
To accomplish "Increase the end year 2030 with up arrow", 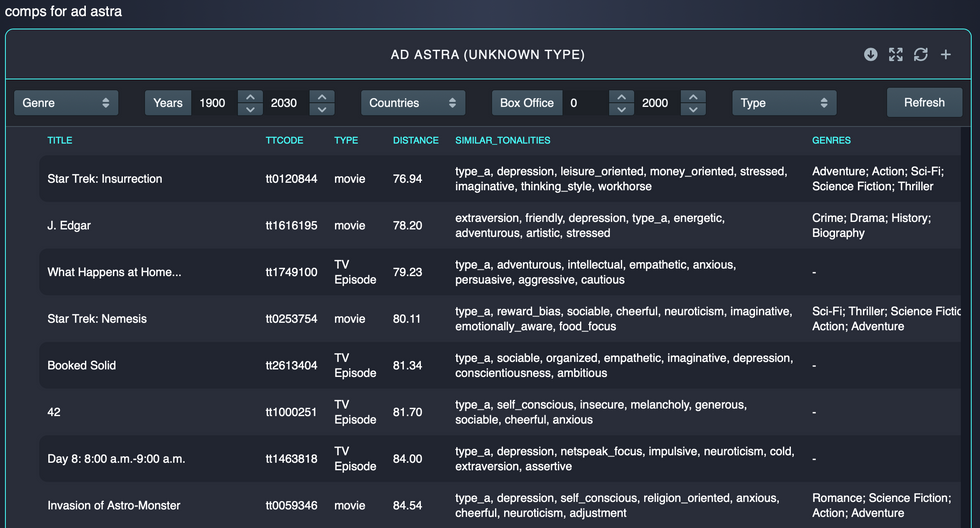I will click(x=322, y=97).
